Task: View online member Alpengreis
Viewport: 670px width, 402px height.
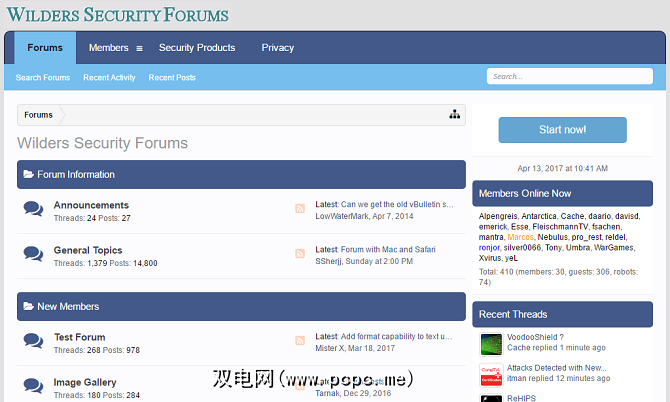Action: tap(498, 216)
